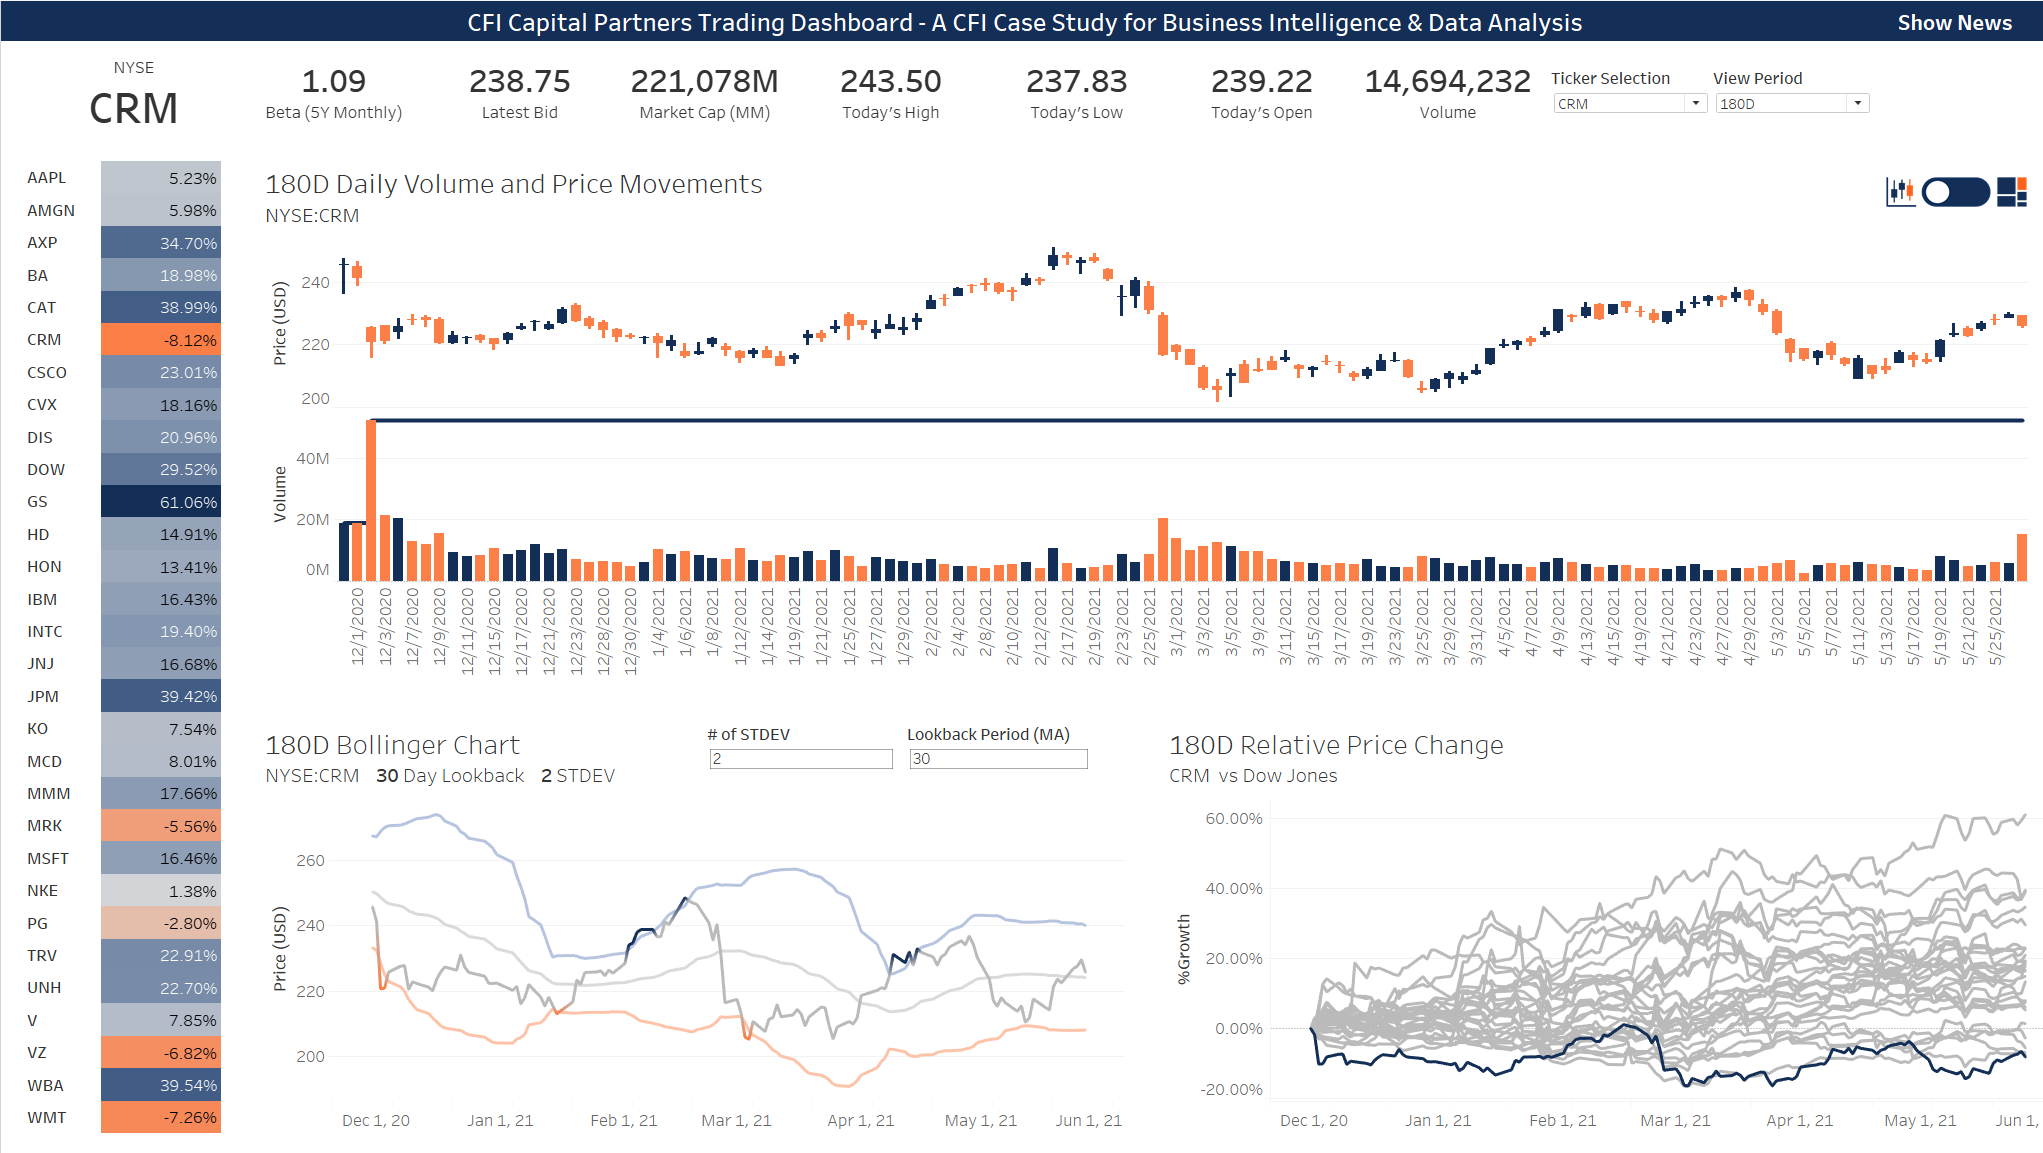Click the dashboard title header
Viewport: 2043px width, 1153px height.
click(1023, 22)
